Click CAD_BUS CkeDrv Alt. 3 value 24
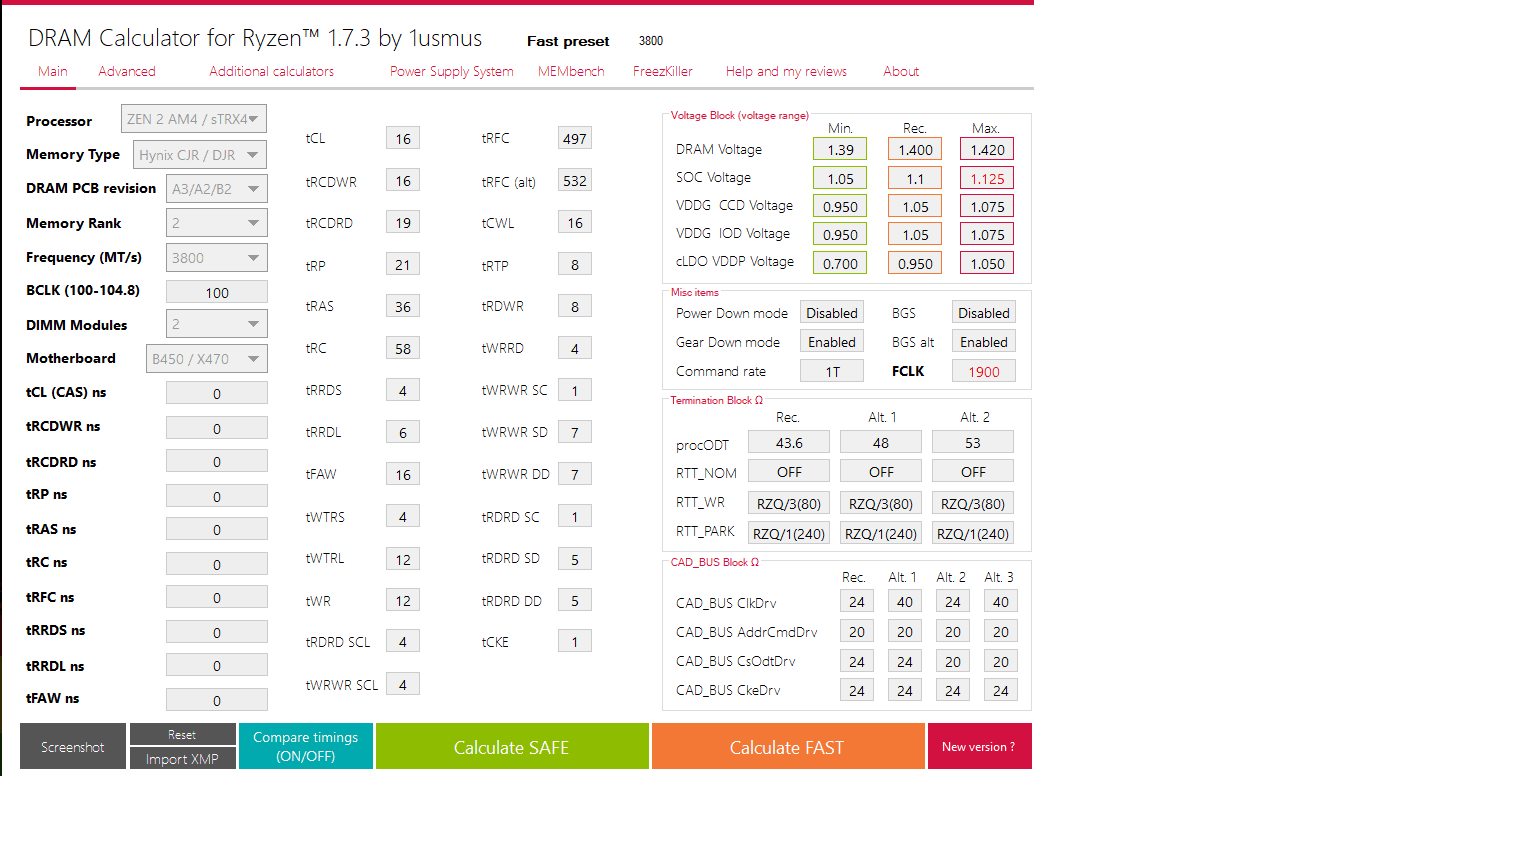The height and width of the screenshot is (864, 1536). pyautogui.click(x=1001, y=690)
